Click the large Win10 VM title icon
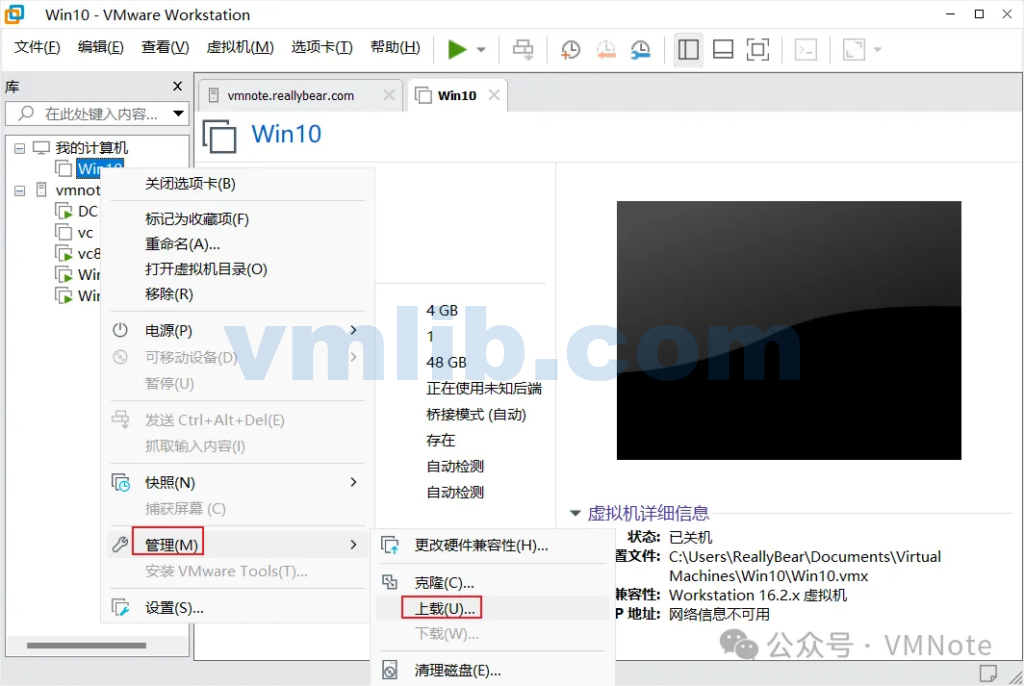The image size is (1024, 686). [x=219, y=136]
